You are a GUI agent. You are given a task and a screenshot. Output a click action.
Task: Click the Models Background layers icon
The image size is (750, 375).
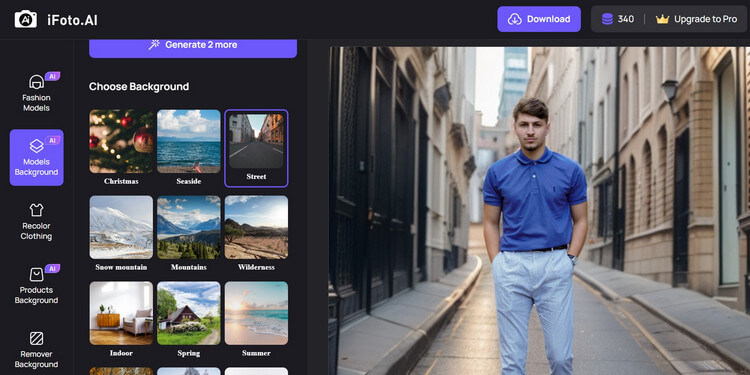coord(36,146)
